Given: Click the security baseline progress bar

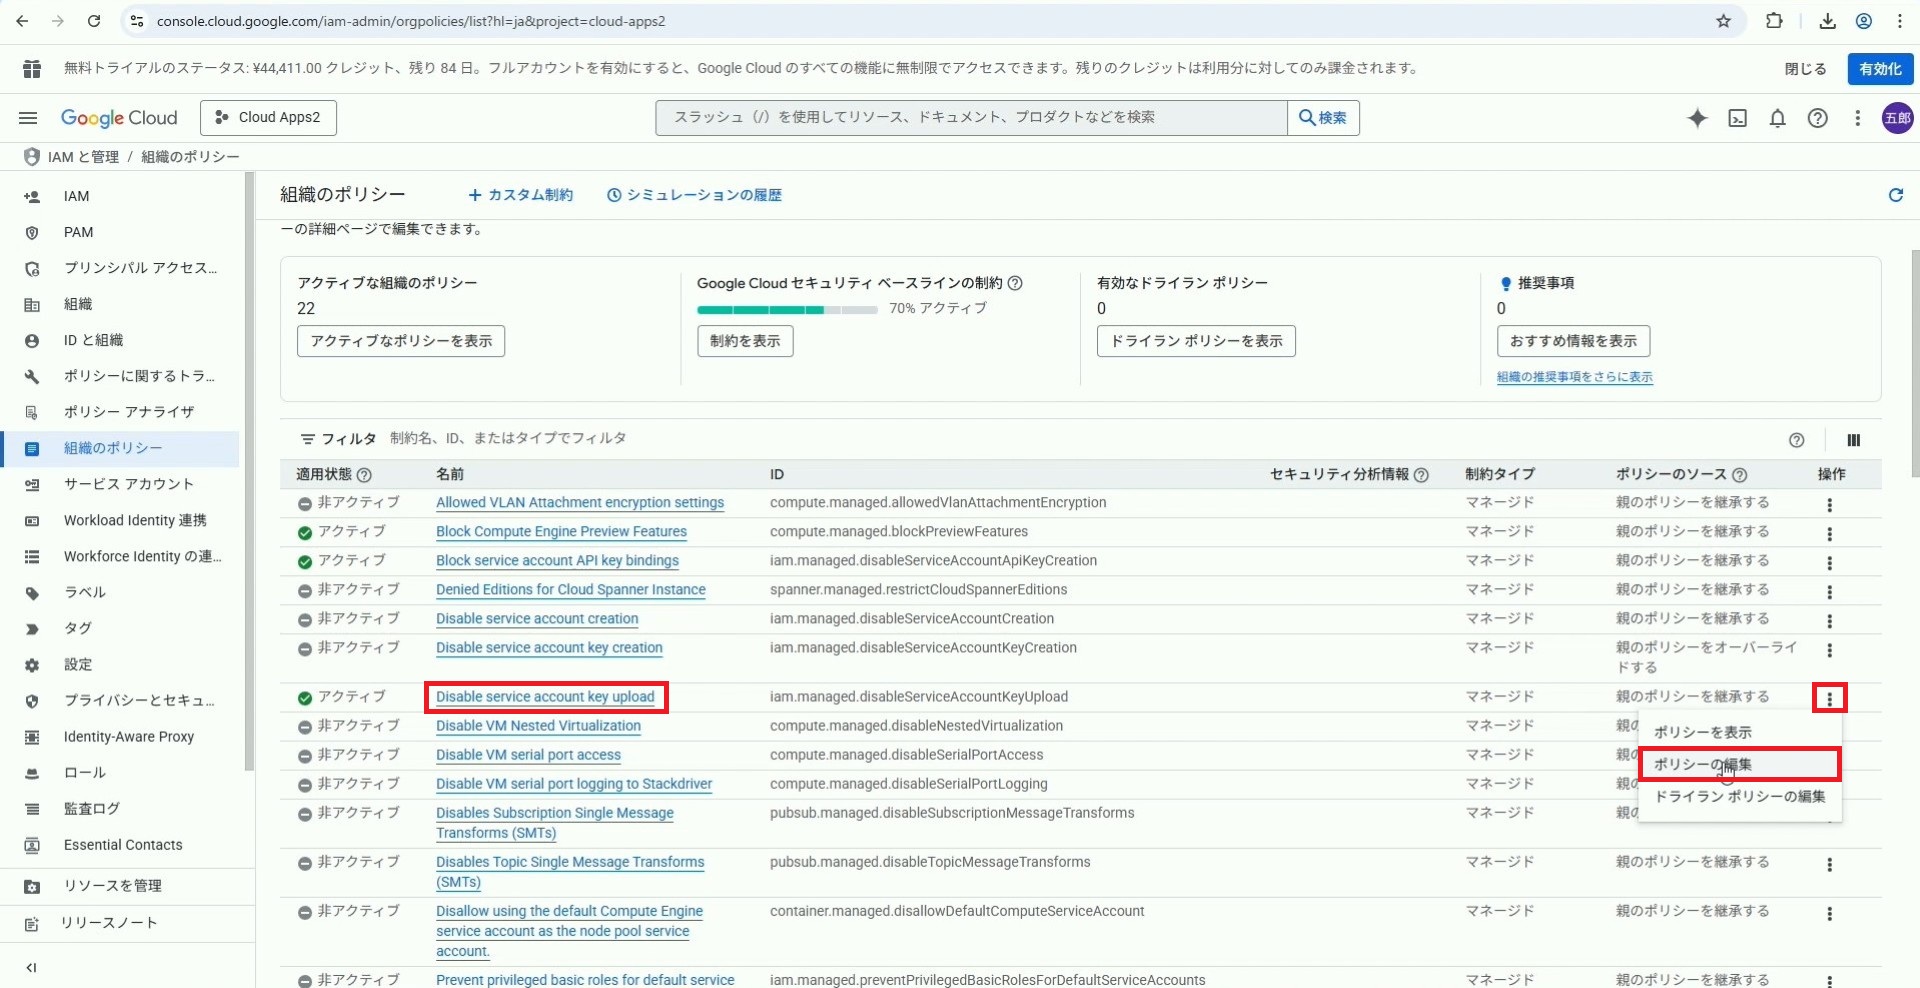Looking at the screenshot, I should tap(786, 310).
